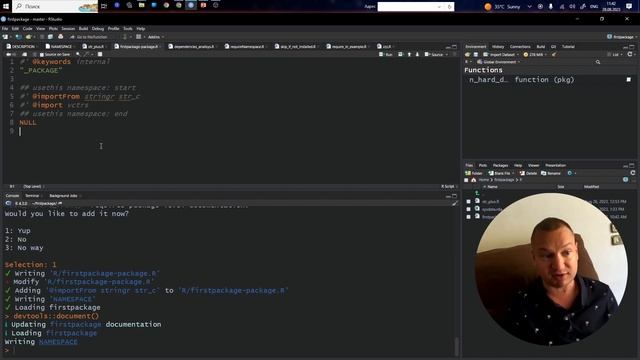Open the Files More gear dropdown
The height and width of the screenshot is (360, 640).
point(571,173)
